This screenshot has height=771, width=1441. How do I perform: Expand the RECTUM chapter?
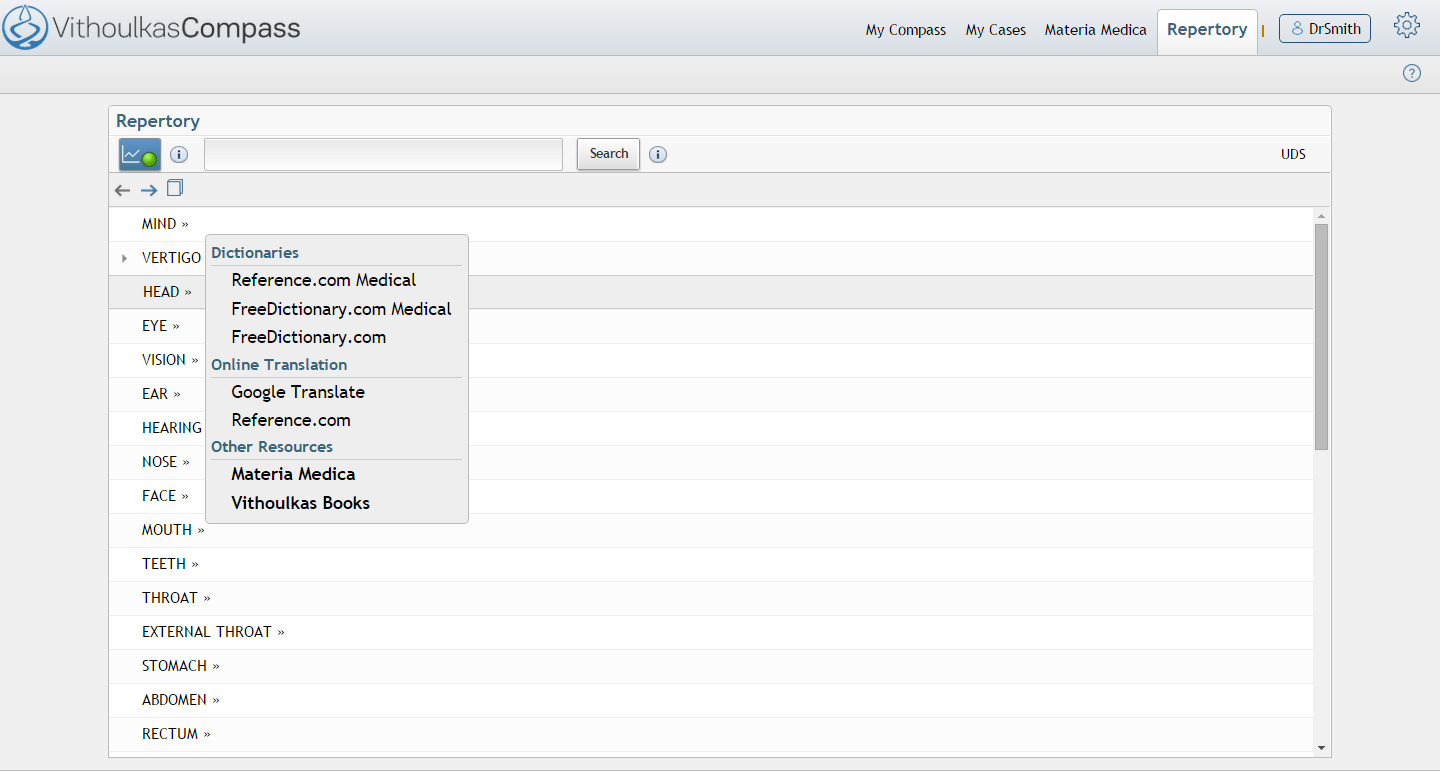[x=176, y=734]
